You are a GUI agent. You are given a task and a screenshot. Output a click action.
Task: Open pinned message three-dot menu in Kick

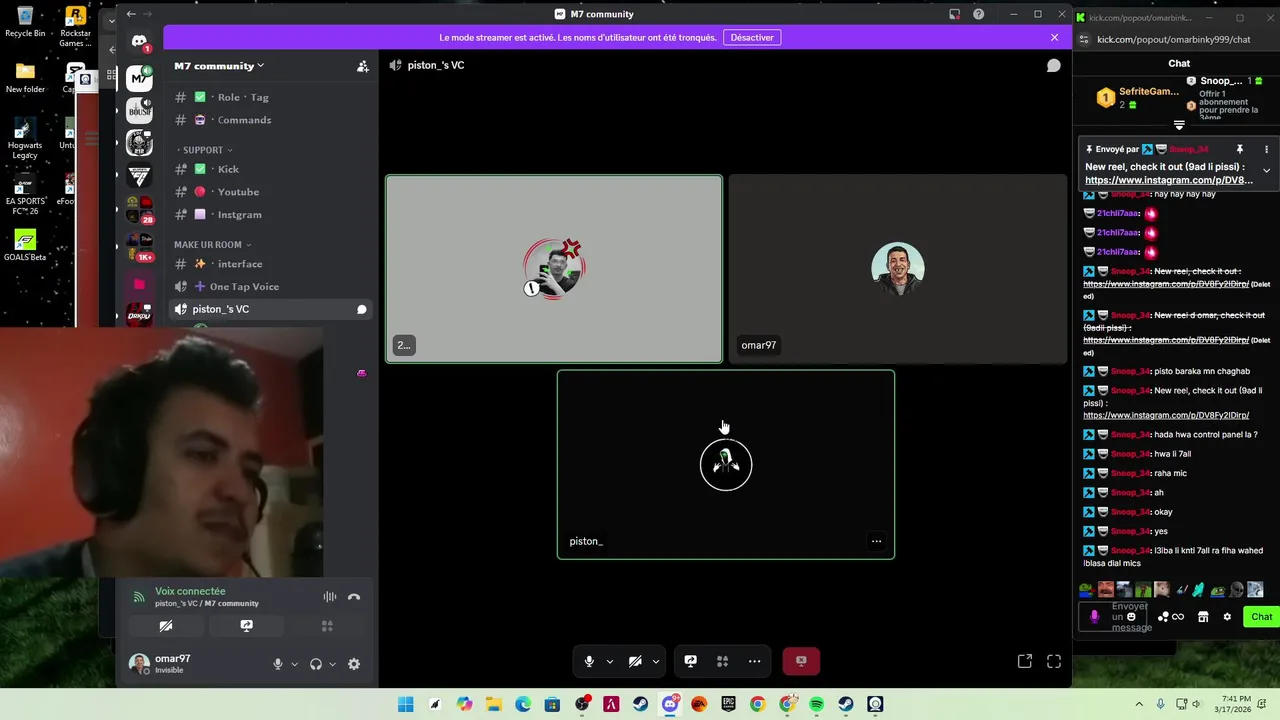pos(1266,149)
